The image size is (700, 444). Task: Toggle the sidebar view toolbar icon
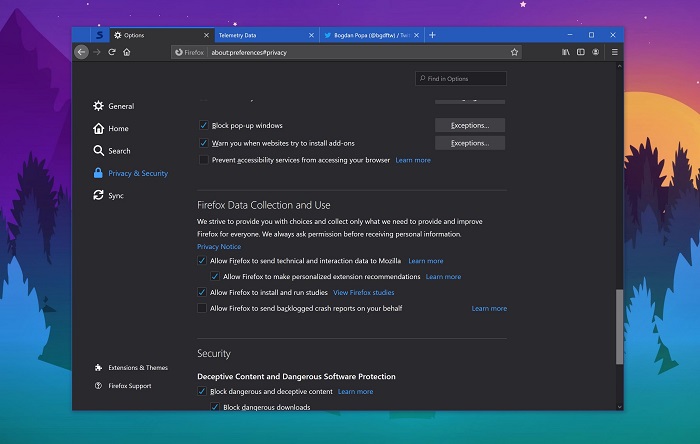click(581, 52)
